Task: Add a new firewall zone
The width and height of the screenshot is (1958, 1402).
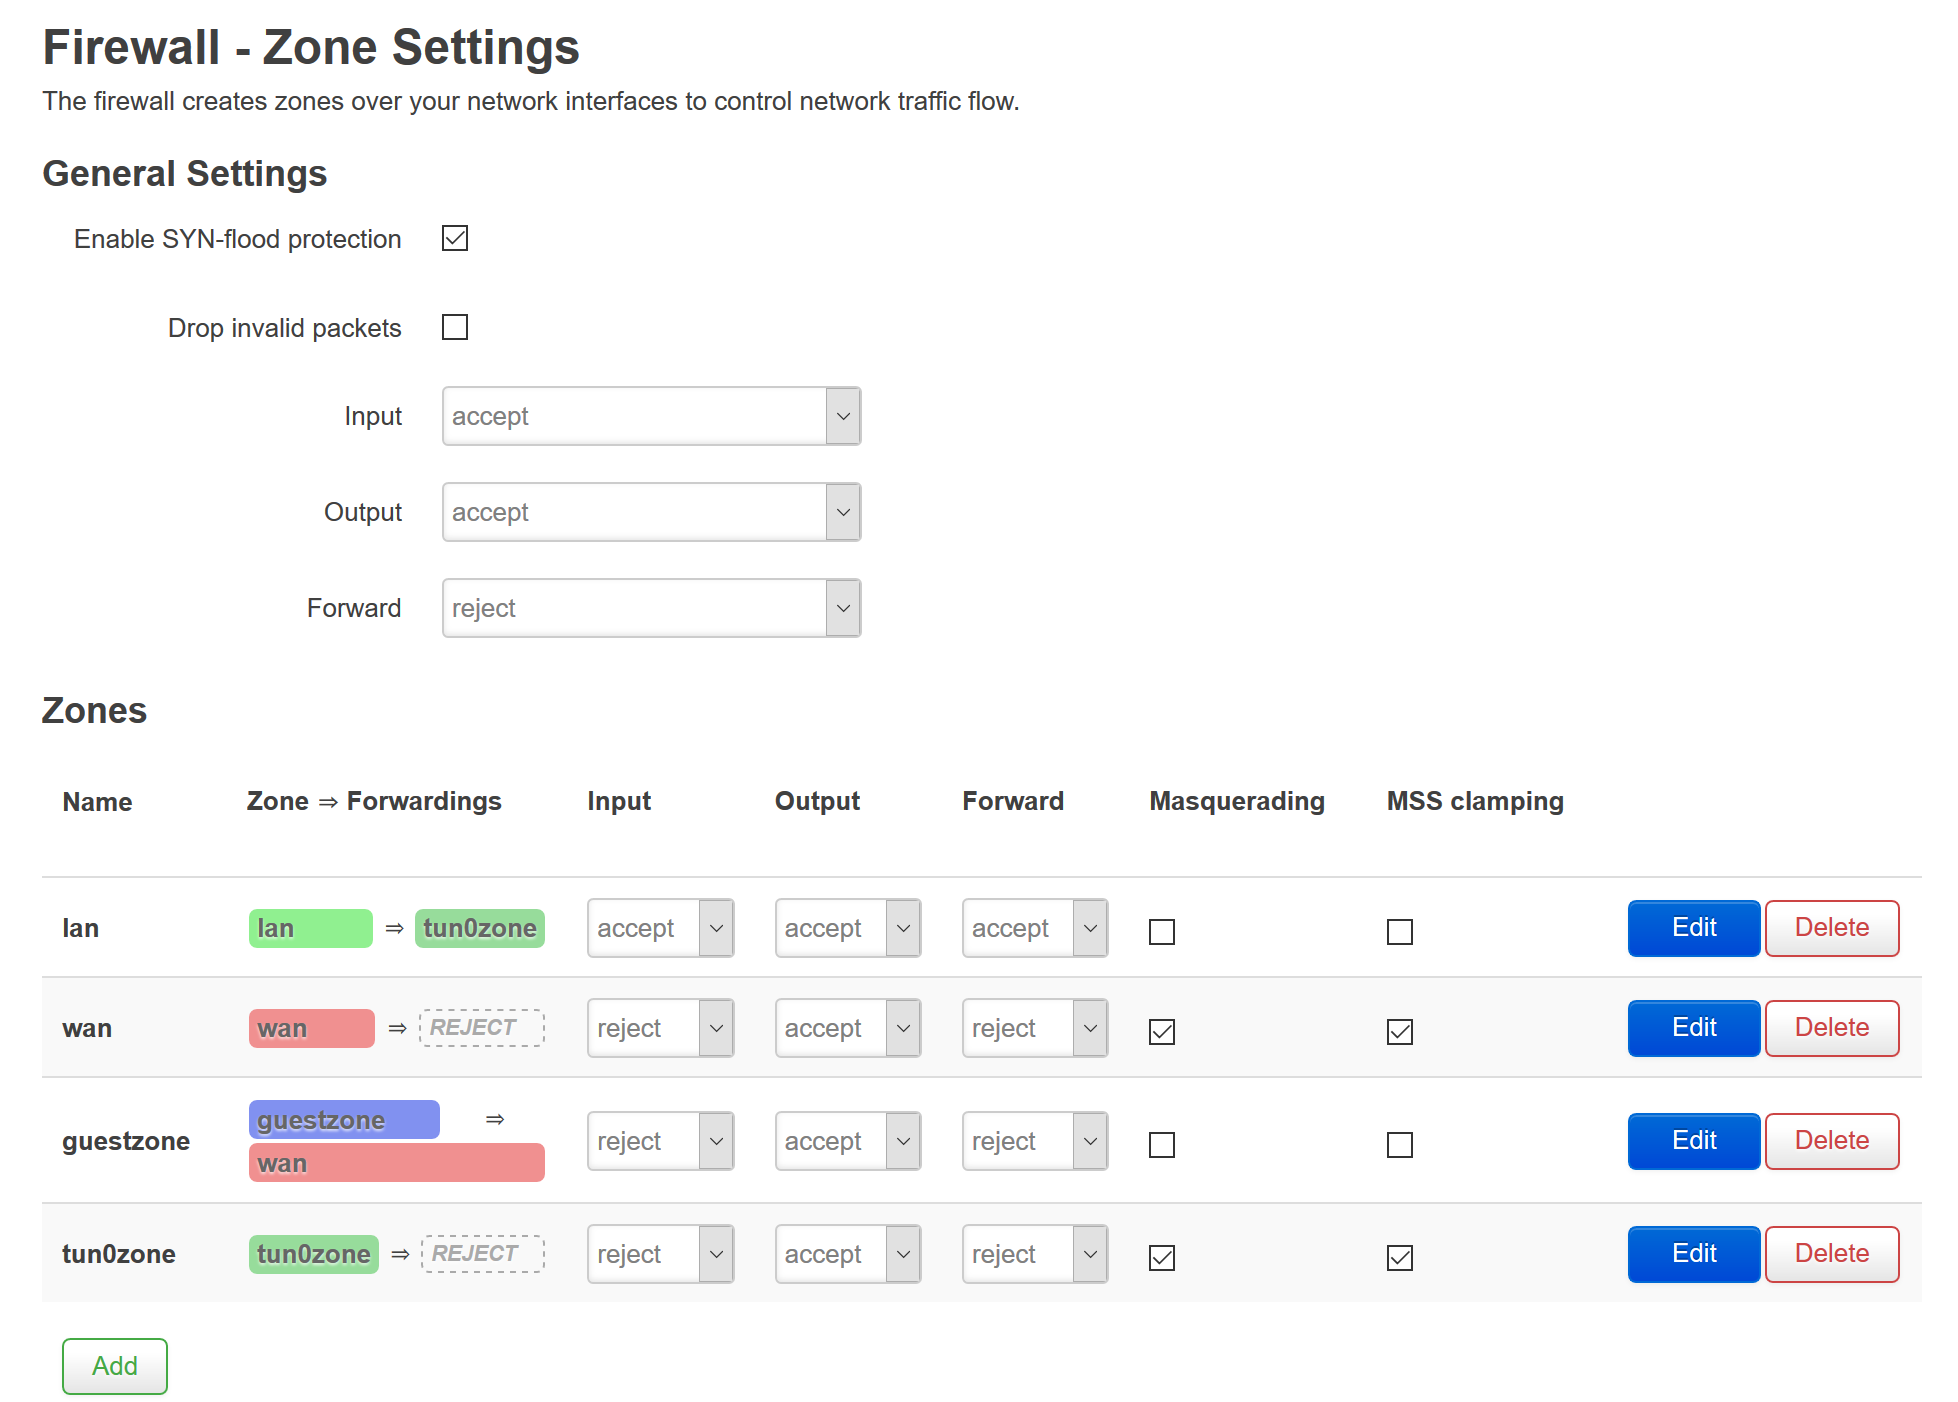Action: (115, 1366)
